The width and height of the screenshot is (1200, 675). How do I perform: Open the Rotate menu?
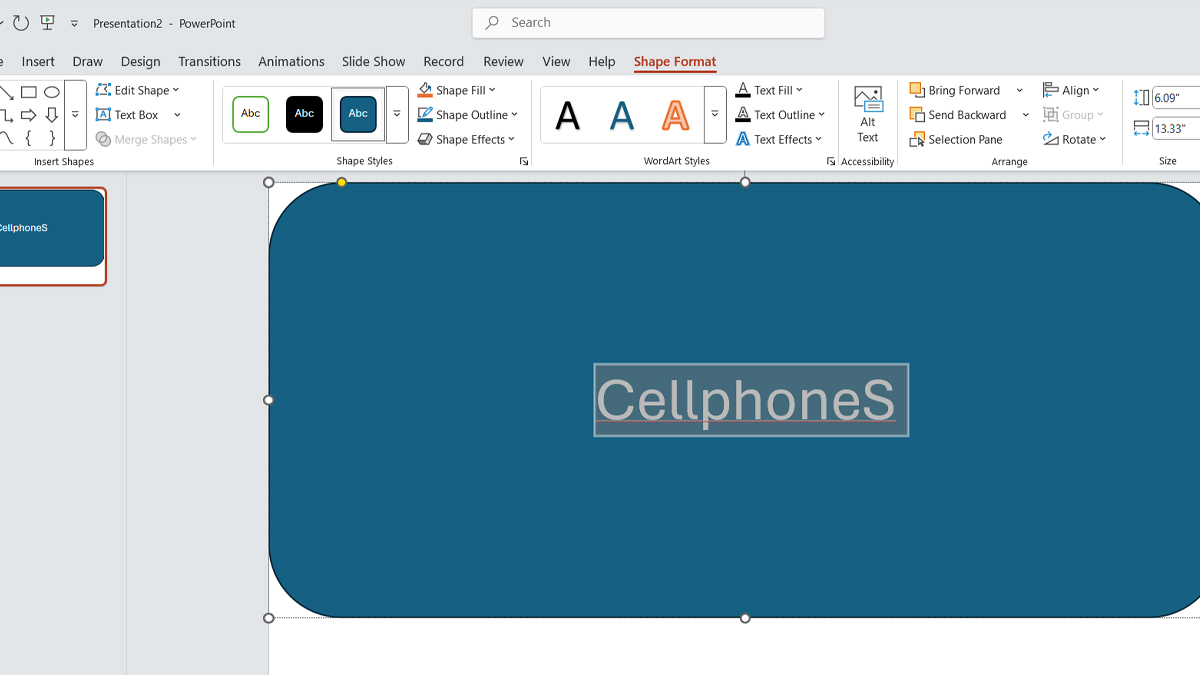1075,139
